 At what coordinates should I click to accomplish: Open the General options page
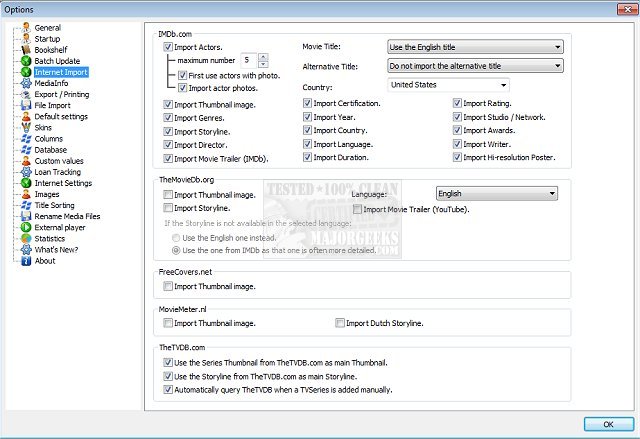pos(48,28)
